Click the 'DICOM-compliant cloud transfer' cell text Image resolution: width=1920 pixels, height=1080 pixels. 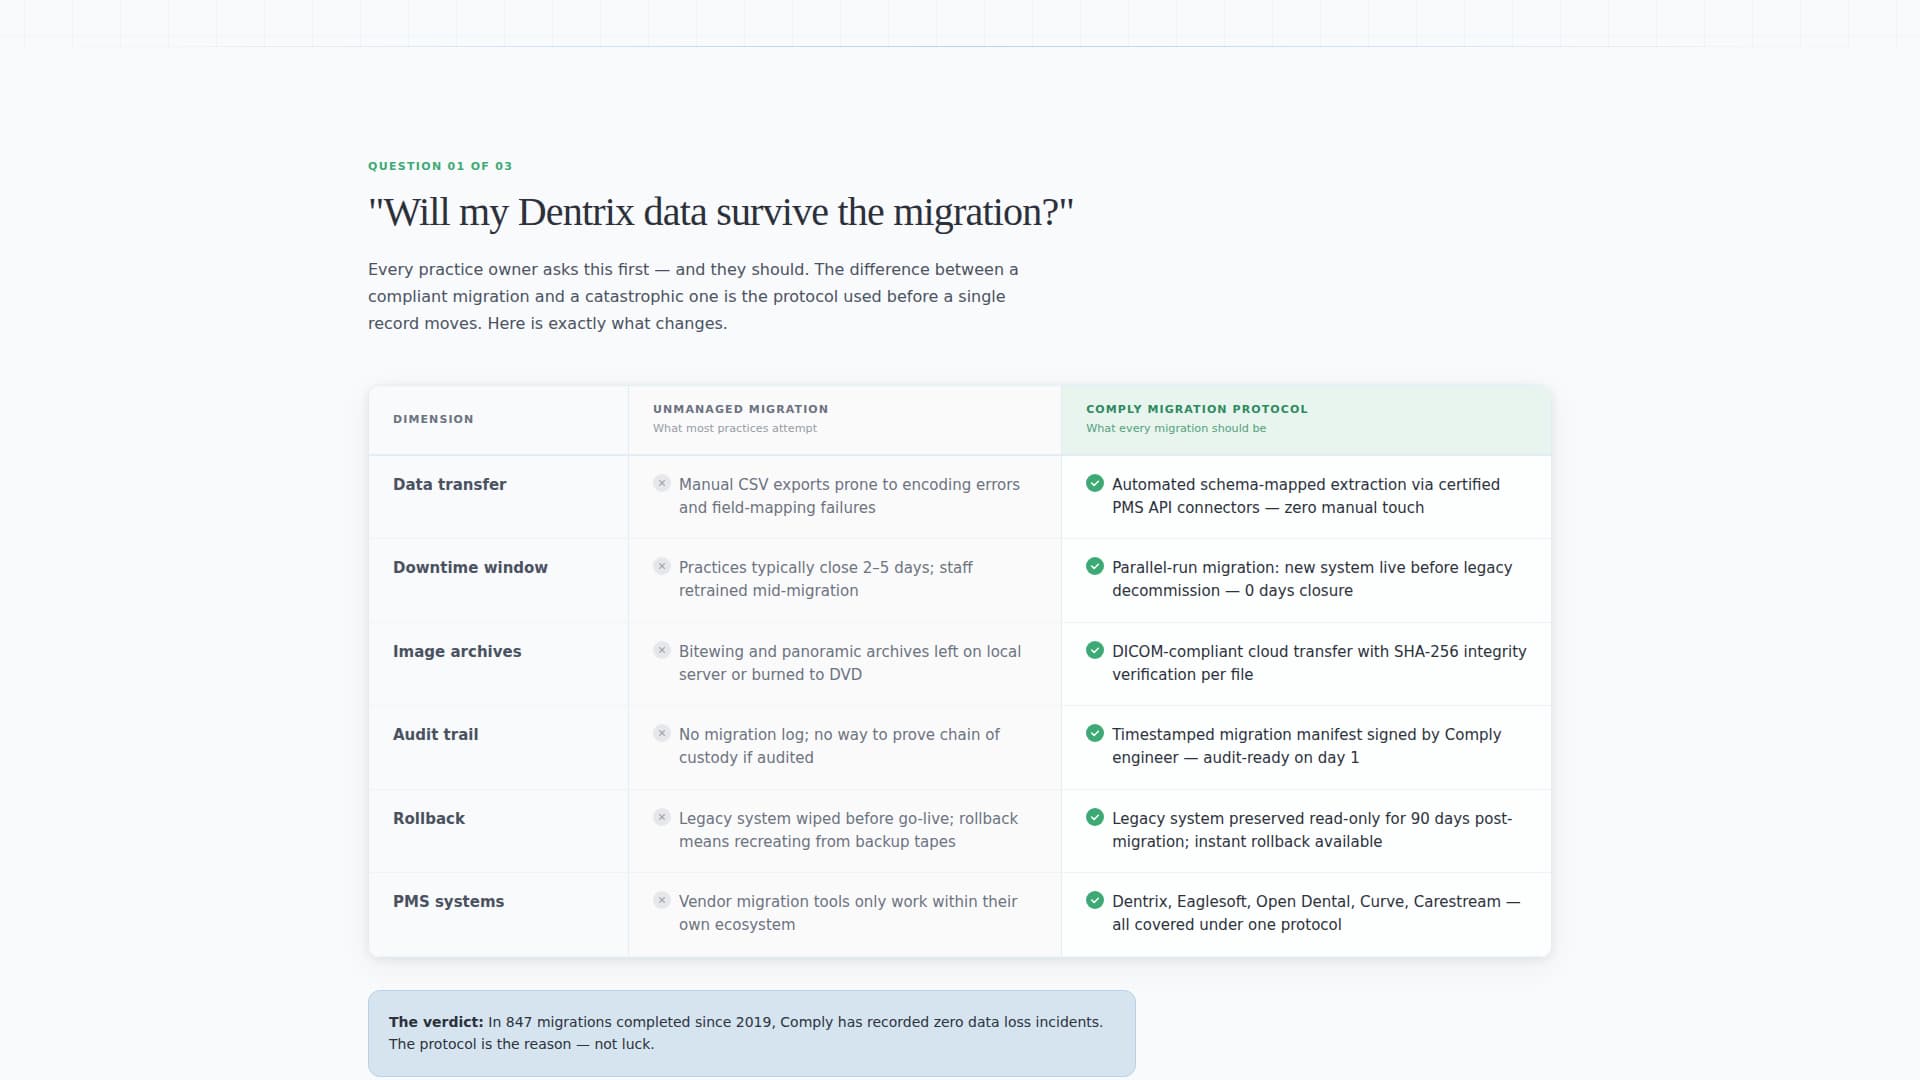coord(1319,663)
